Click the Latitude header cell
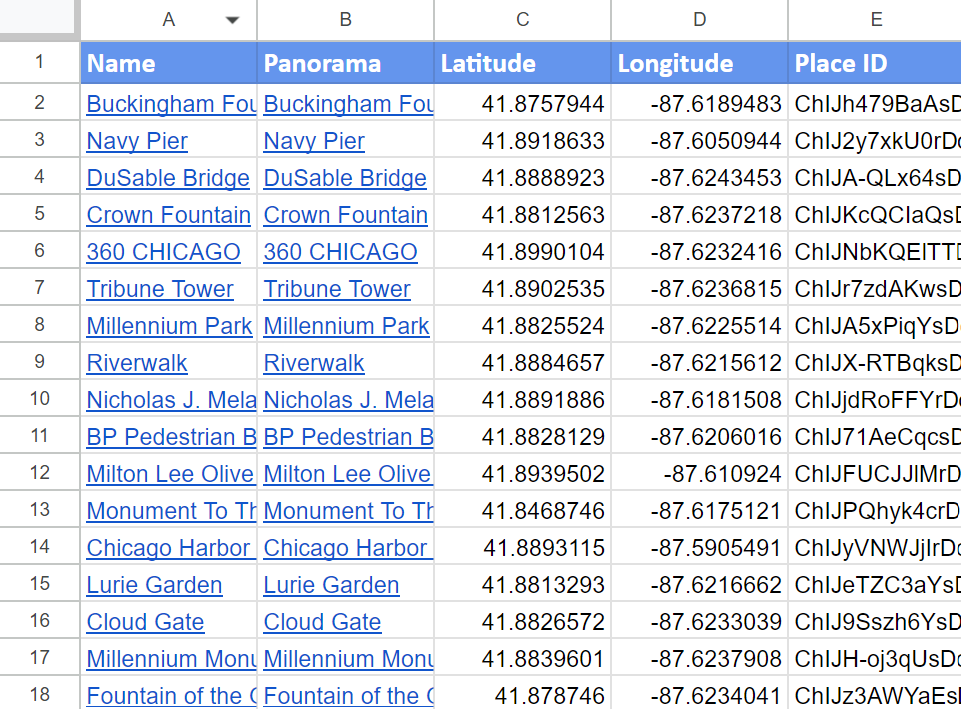Screen dimensions: 961x709 tap(522, 64)
